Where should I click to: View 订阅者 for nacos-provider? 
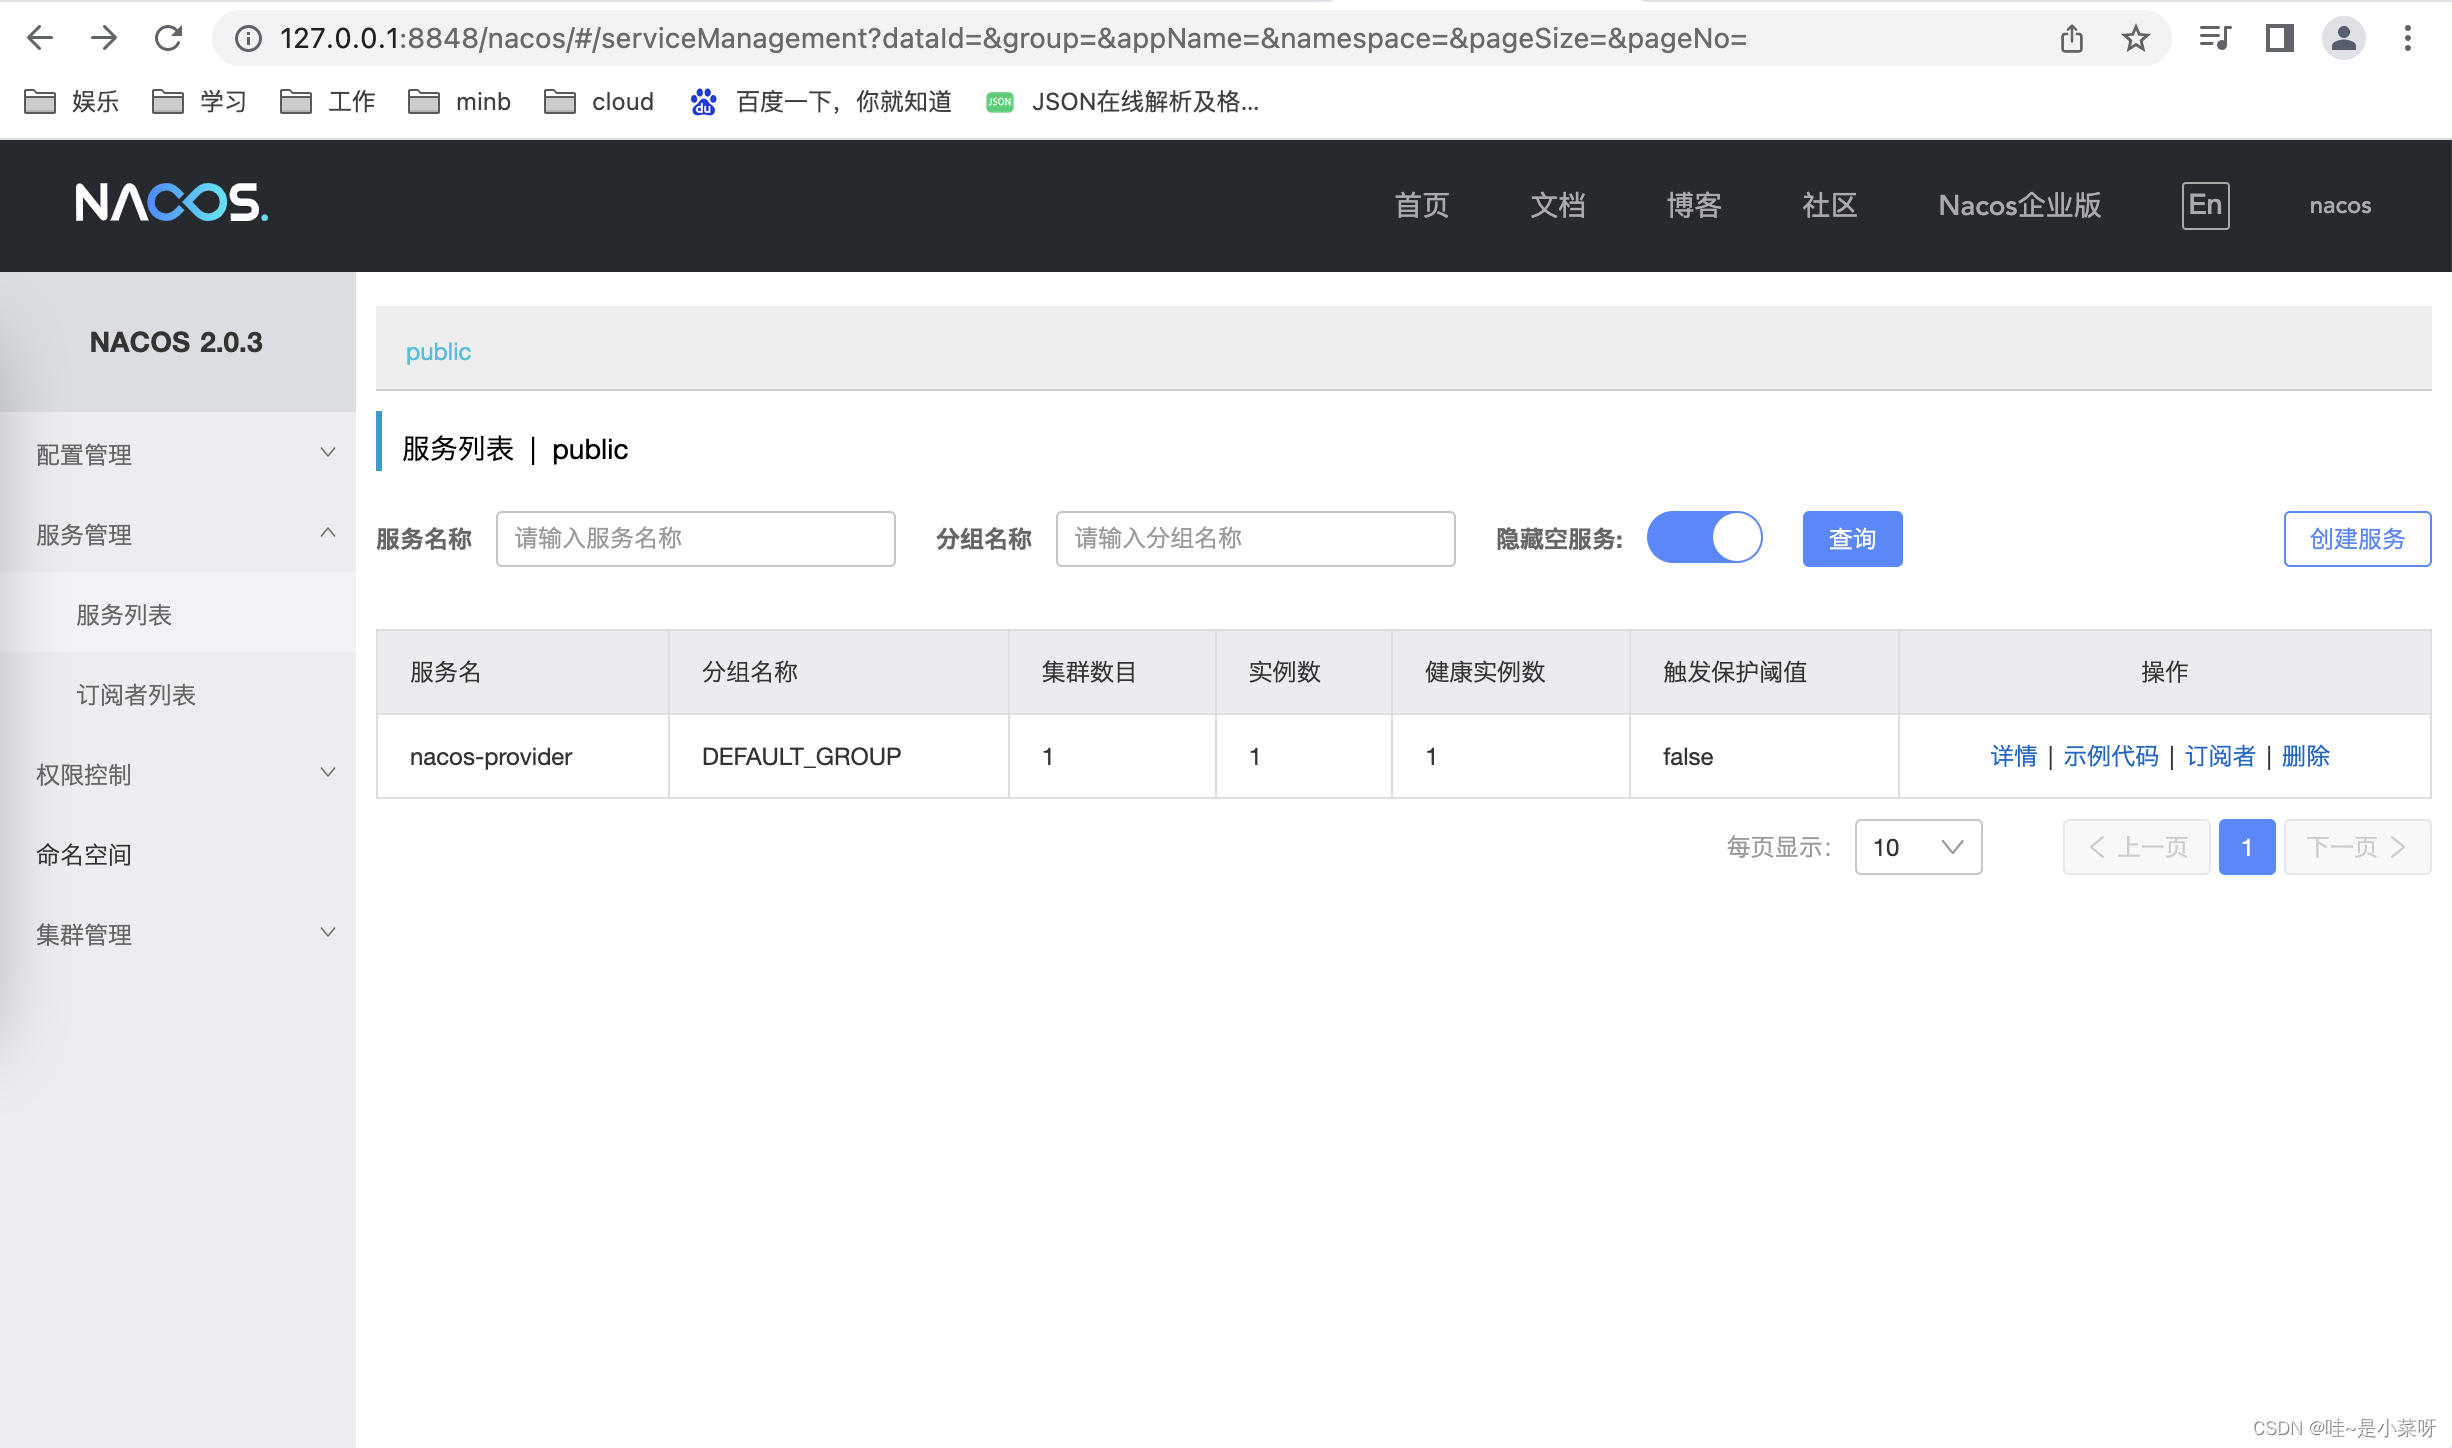pyautogui.click(x=2220, y=756)
